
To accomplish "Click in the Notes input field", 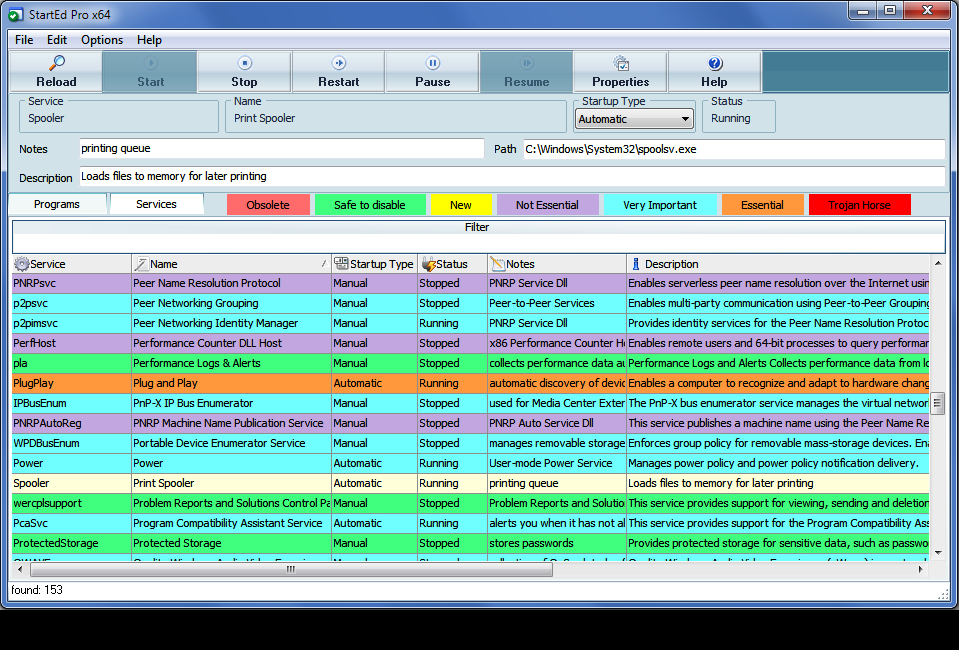I will point(280,149).
